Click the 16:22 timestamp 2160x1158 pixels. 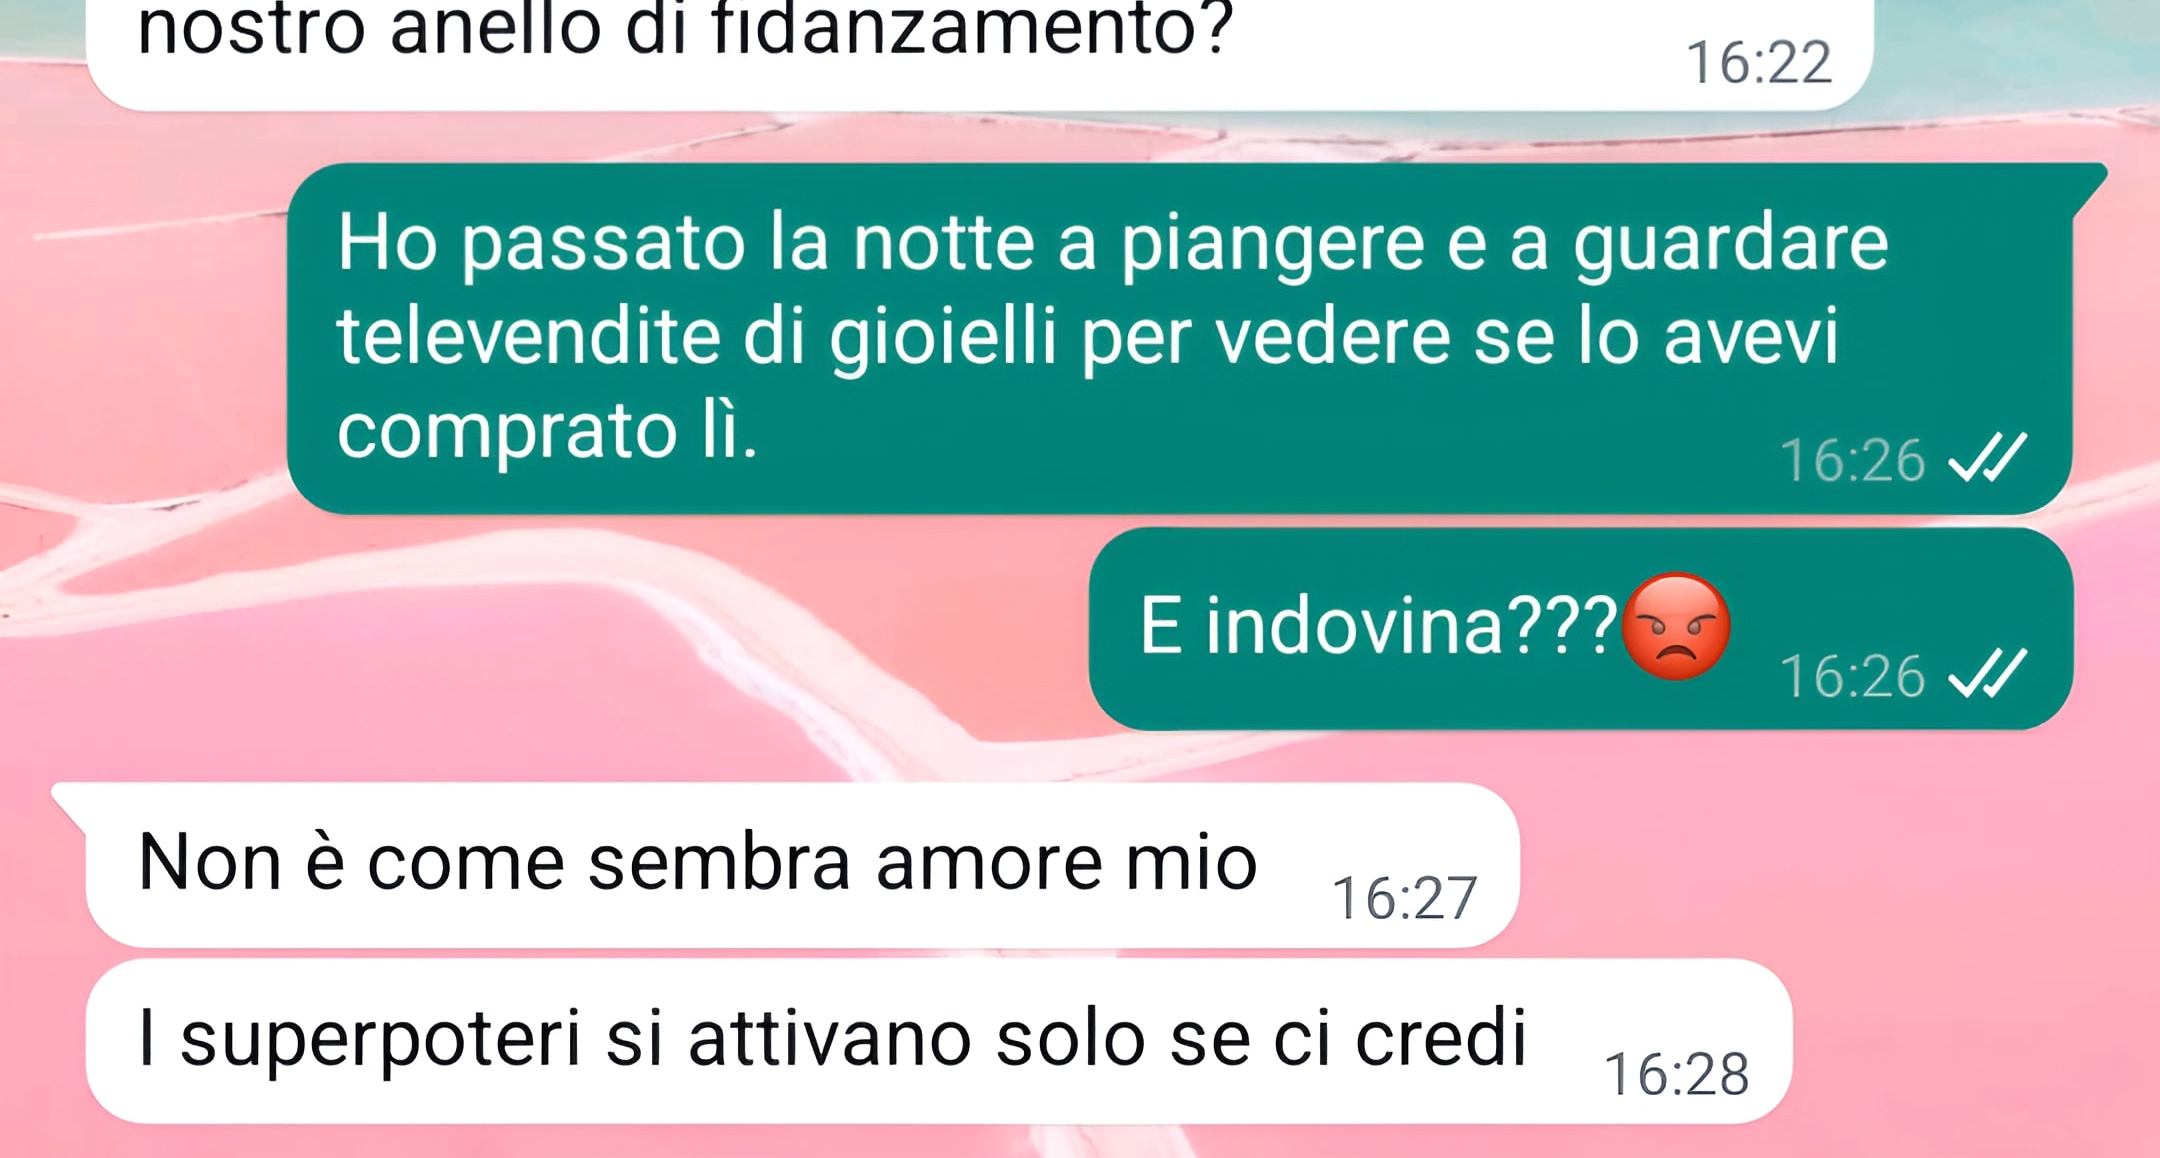tap(1759, 62)
